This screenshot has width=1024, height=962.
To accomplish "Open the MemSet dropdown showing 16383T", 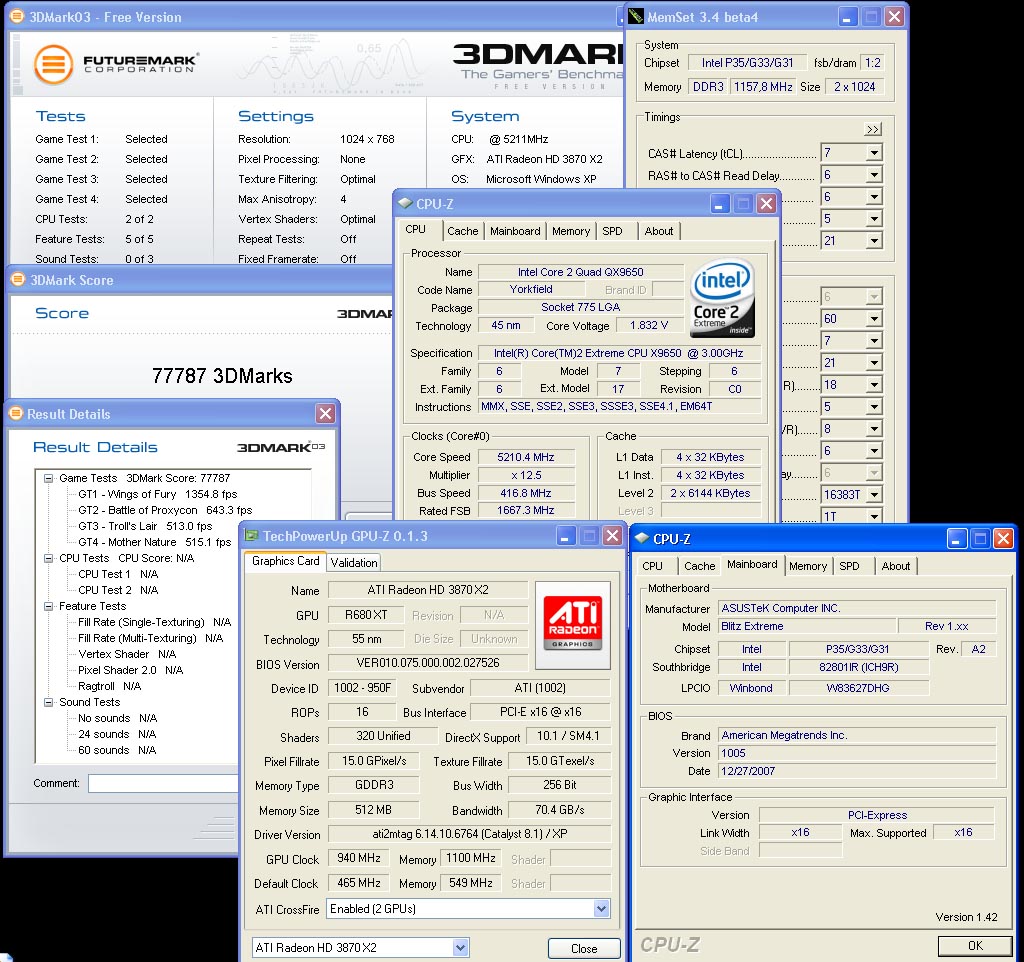I will coord(874,494).
